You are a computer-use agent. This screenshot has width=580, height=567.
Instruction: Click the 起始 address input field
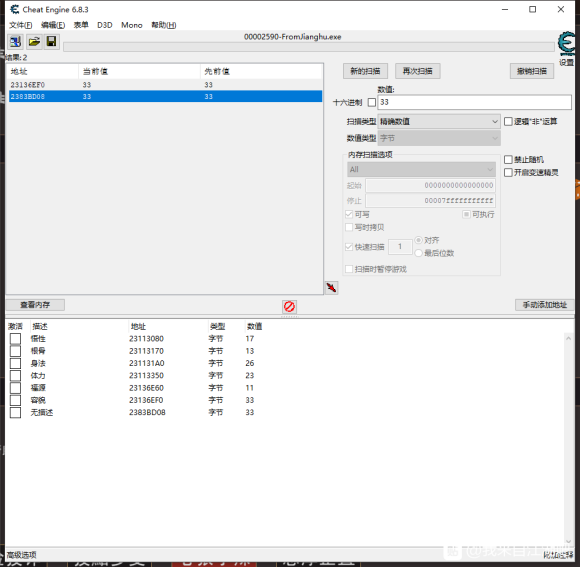pos(431,185)
